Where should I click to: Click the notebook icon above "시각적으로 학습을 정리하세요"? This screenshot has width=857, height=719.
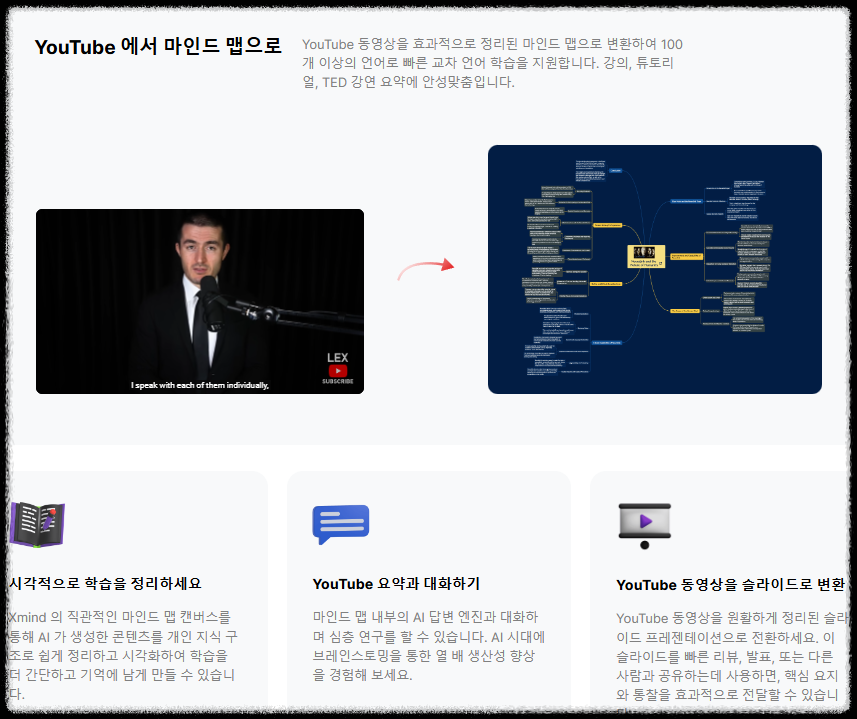pyautogui.click(x=37, y=524)
